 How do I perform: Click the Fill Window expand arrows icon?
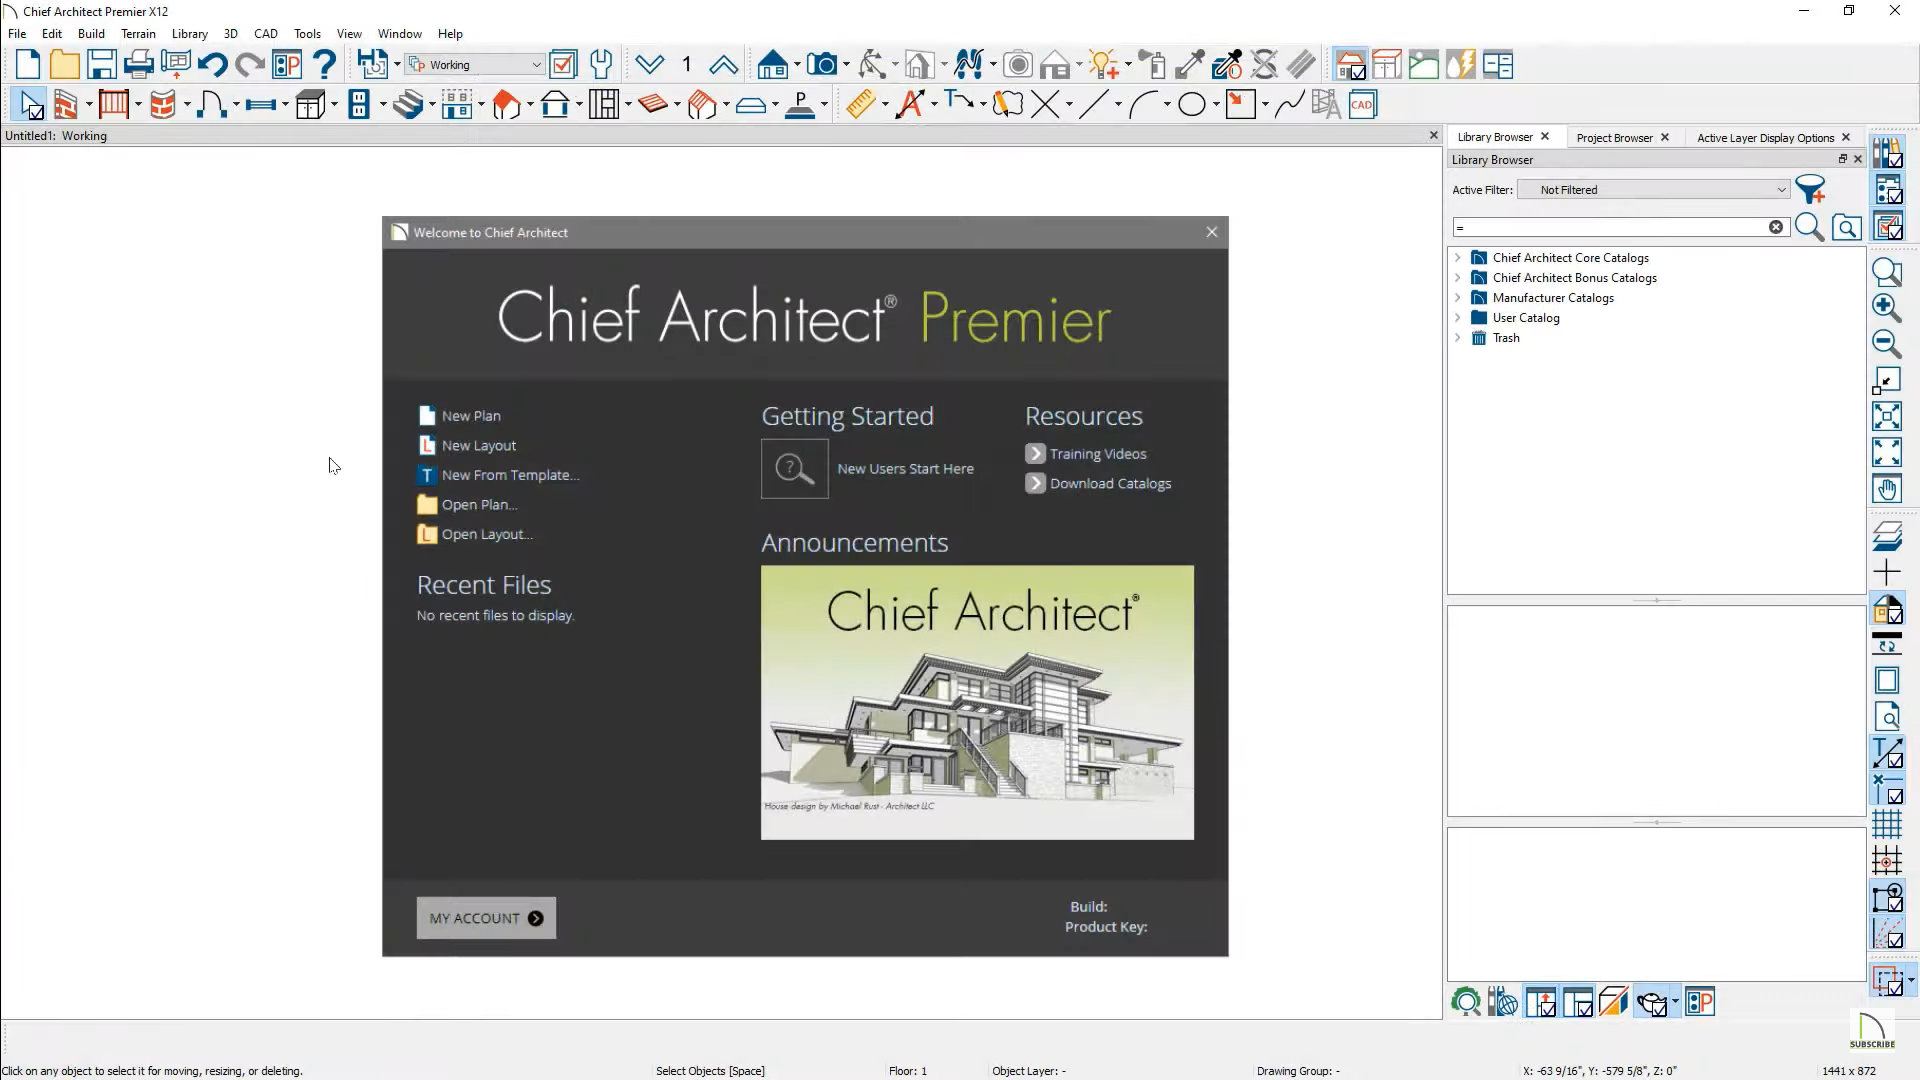point(1887,453)
